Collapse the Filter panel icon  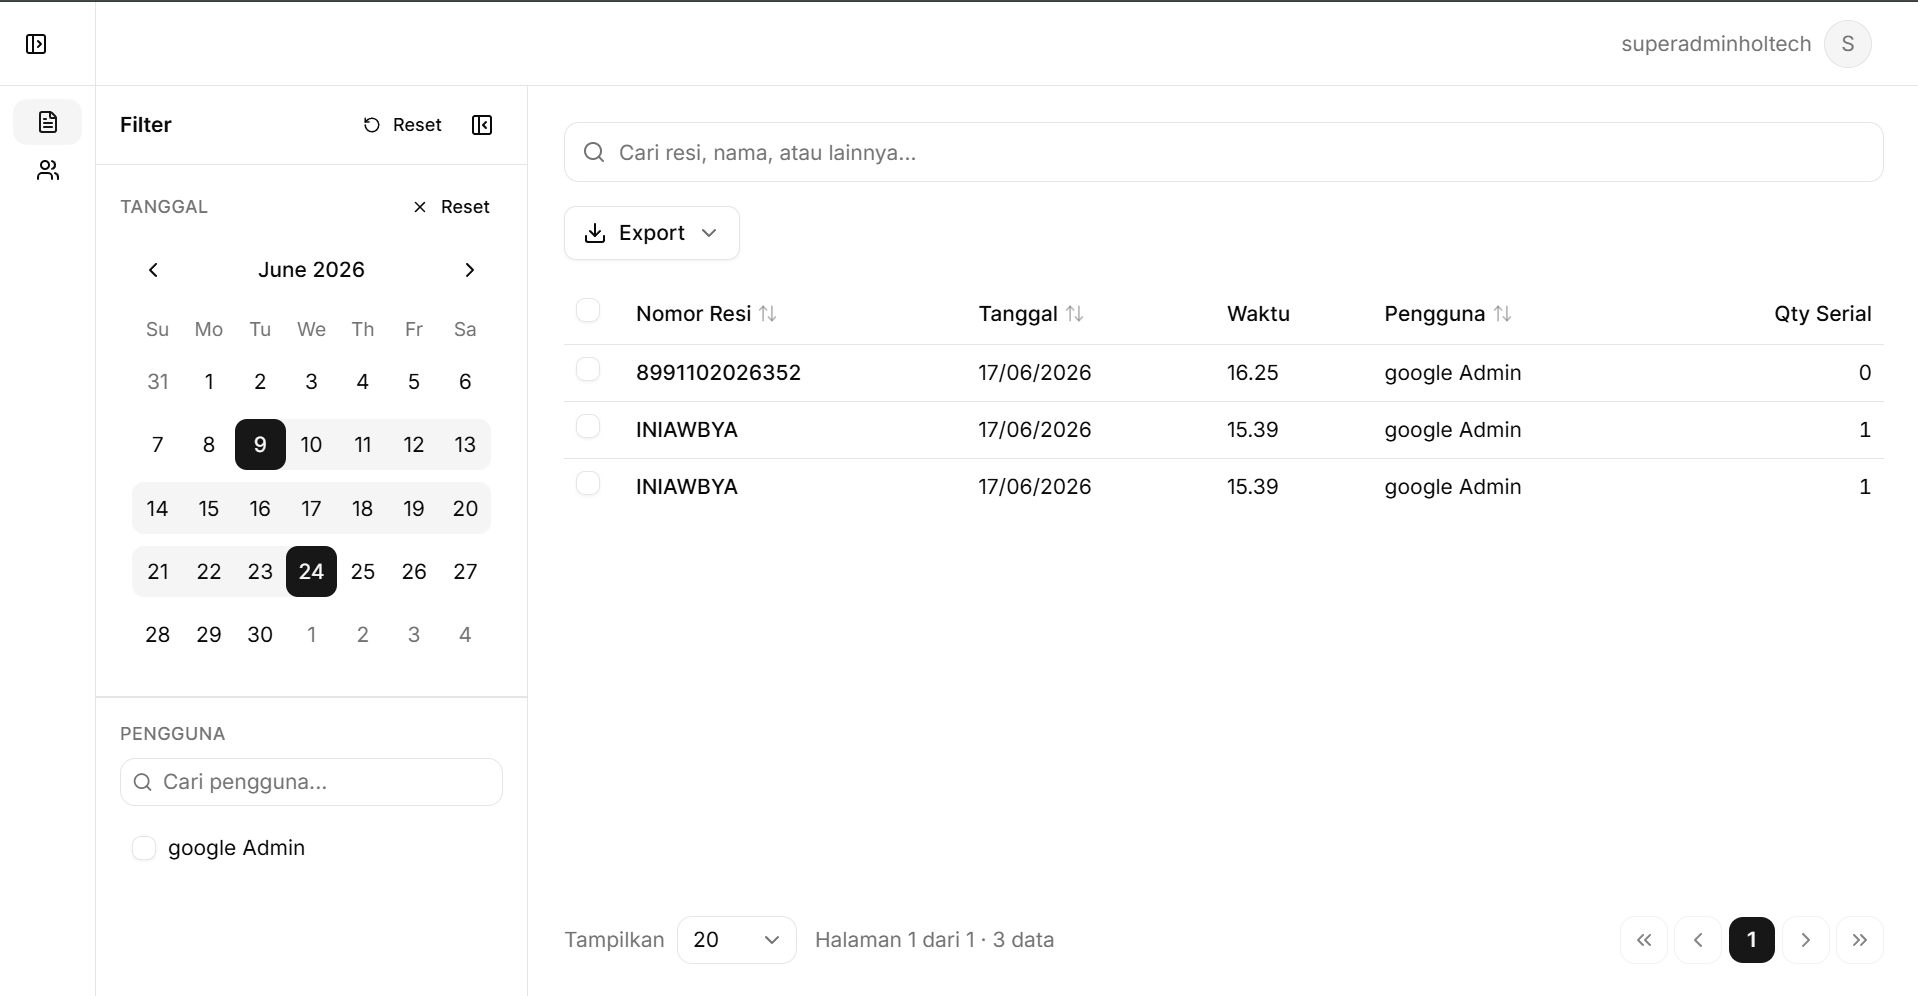click(482, 125)
